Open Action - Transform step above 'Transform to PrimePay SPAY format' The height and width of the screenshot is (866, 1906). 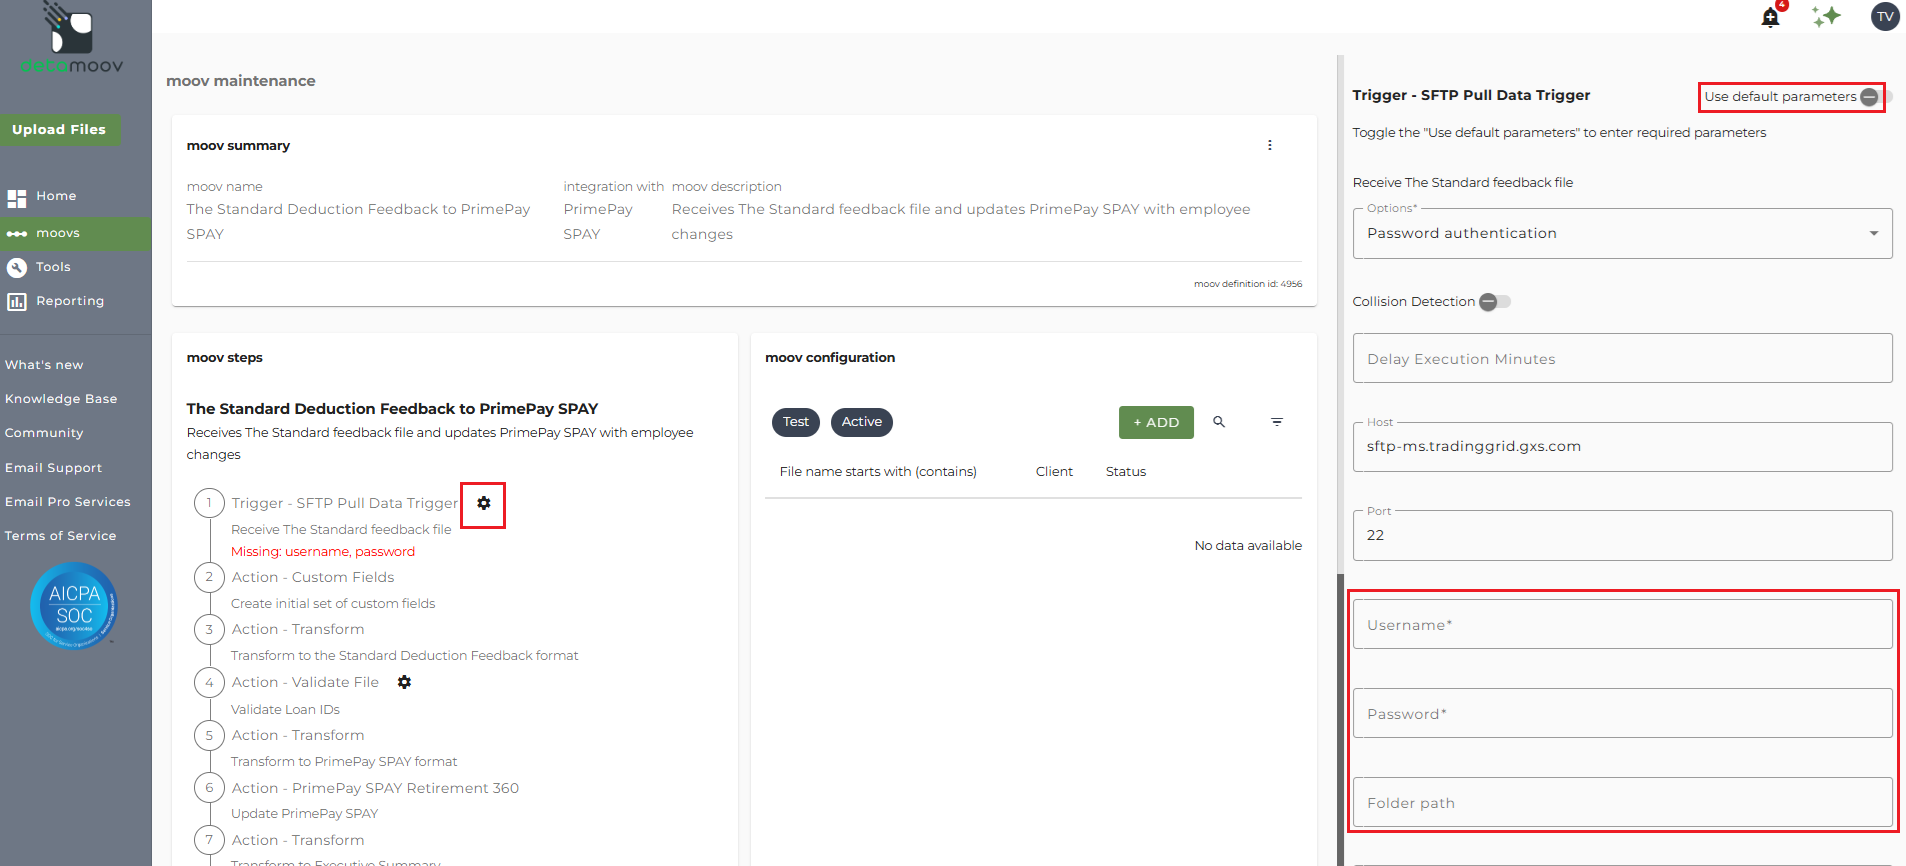tap(298, 735)
